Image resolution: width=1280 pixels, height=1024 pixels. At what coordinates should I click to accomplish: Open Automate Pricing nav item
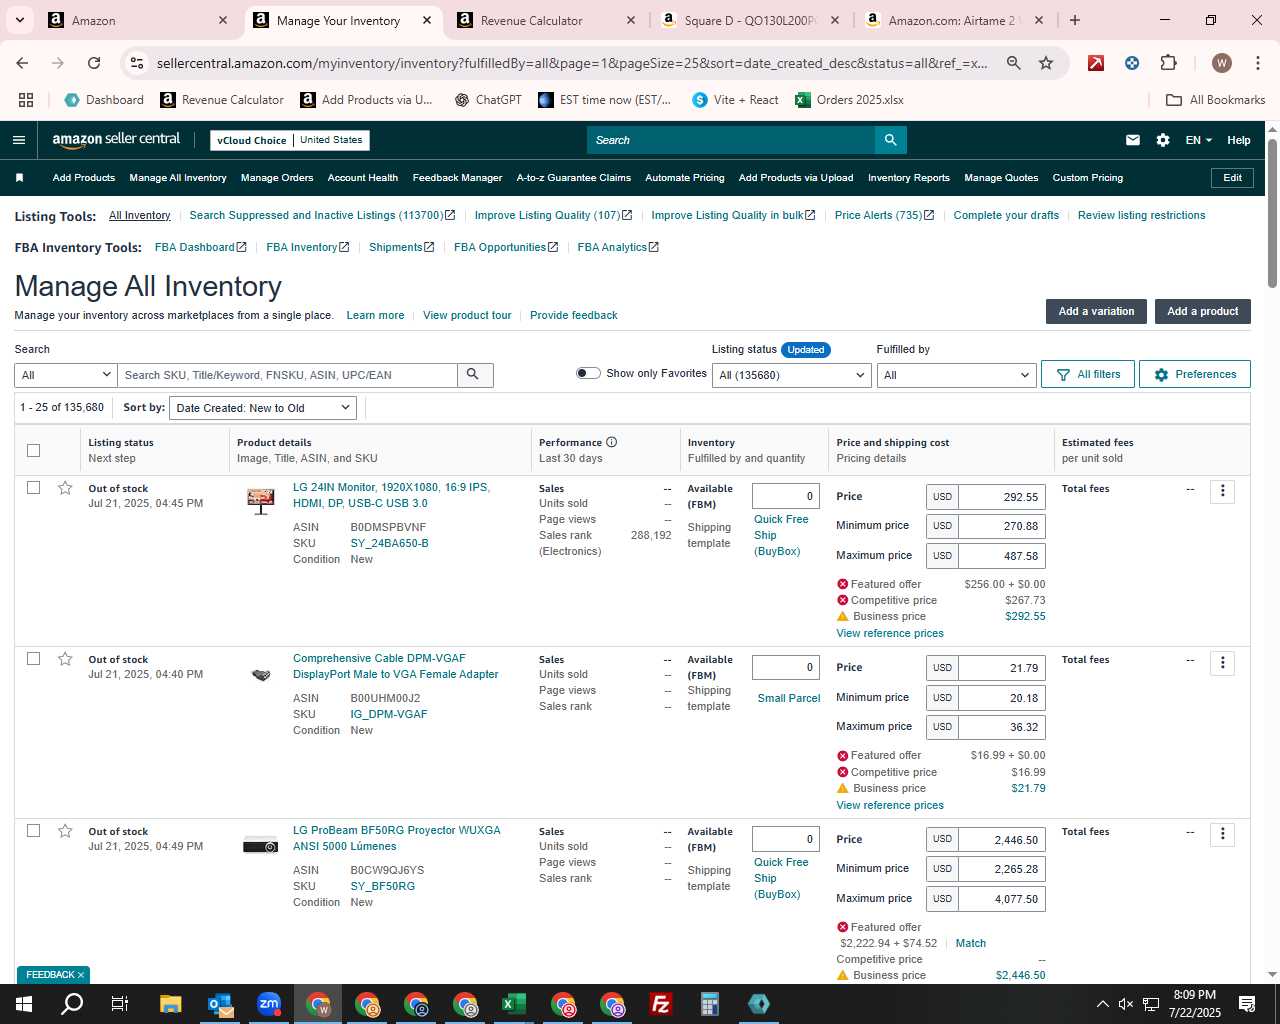point(685,178)
